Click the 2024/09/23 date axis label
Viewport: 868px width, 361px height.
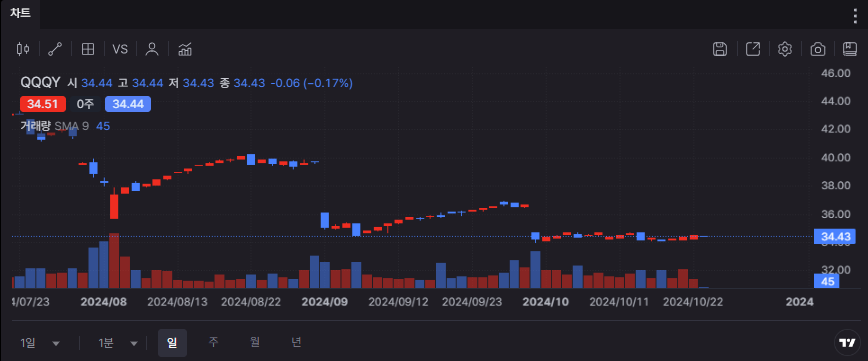[x=472, y=302]
